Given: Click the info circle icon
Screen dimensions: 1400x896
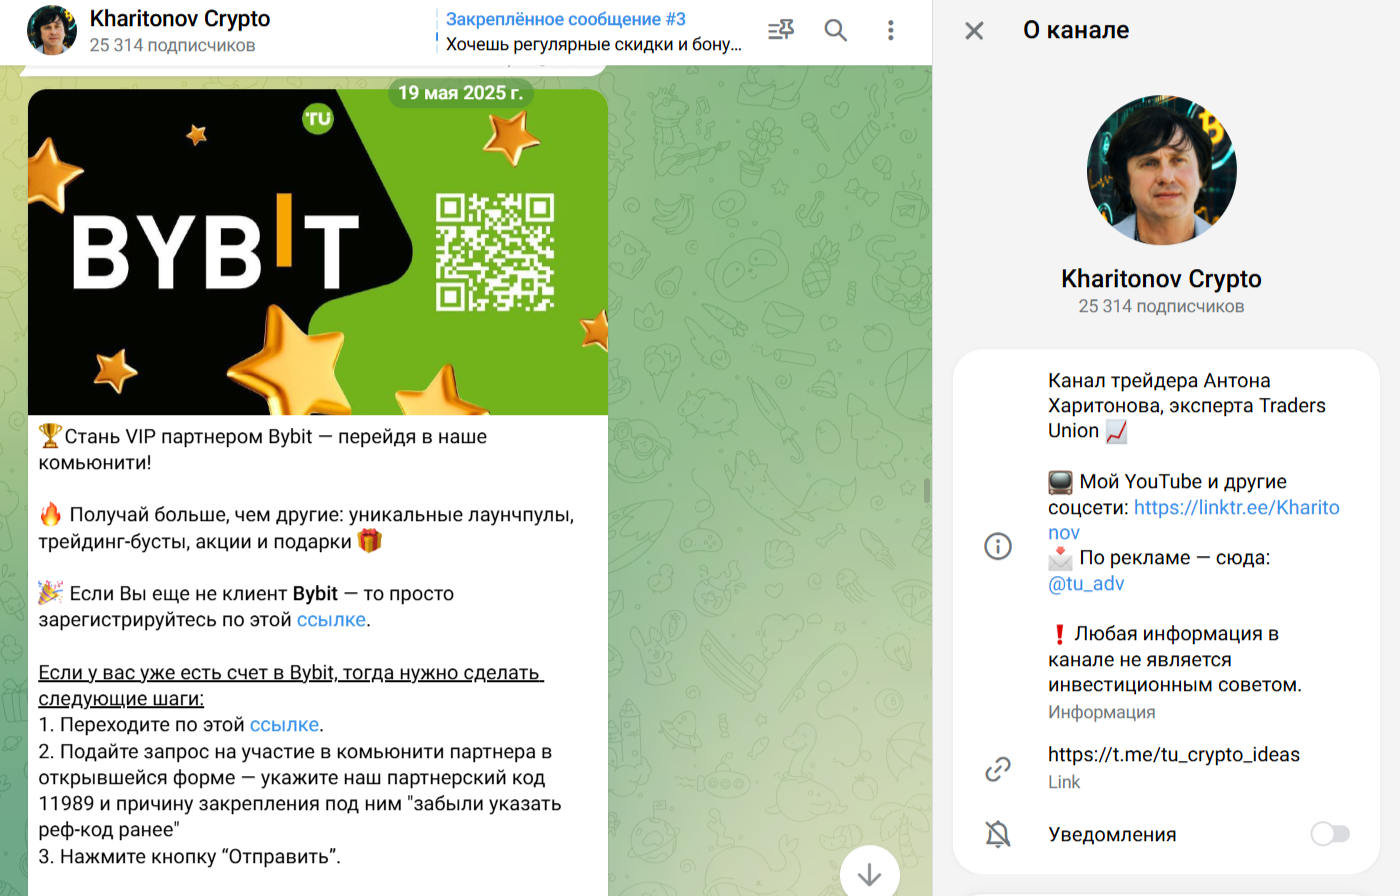Looking at the screenshot, I should pos(998,546).
